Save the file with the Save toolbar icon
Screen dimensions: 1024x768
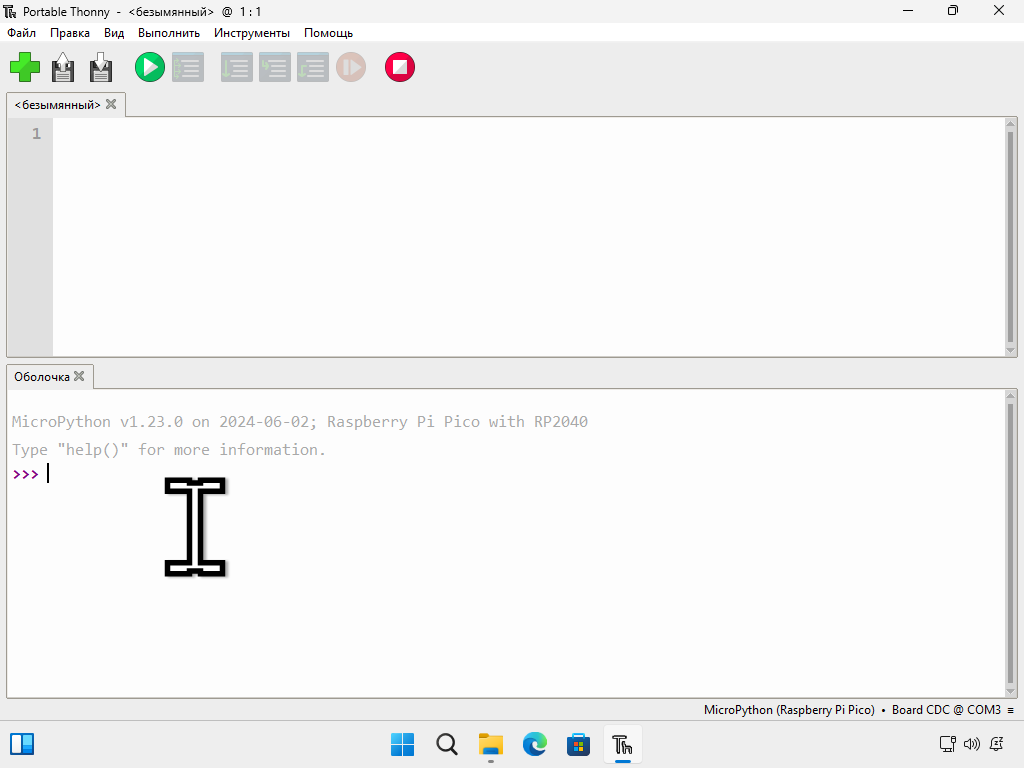101,67
